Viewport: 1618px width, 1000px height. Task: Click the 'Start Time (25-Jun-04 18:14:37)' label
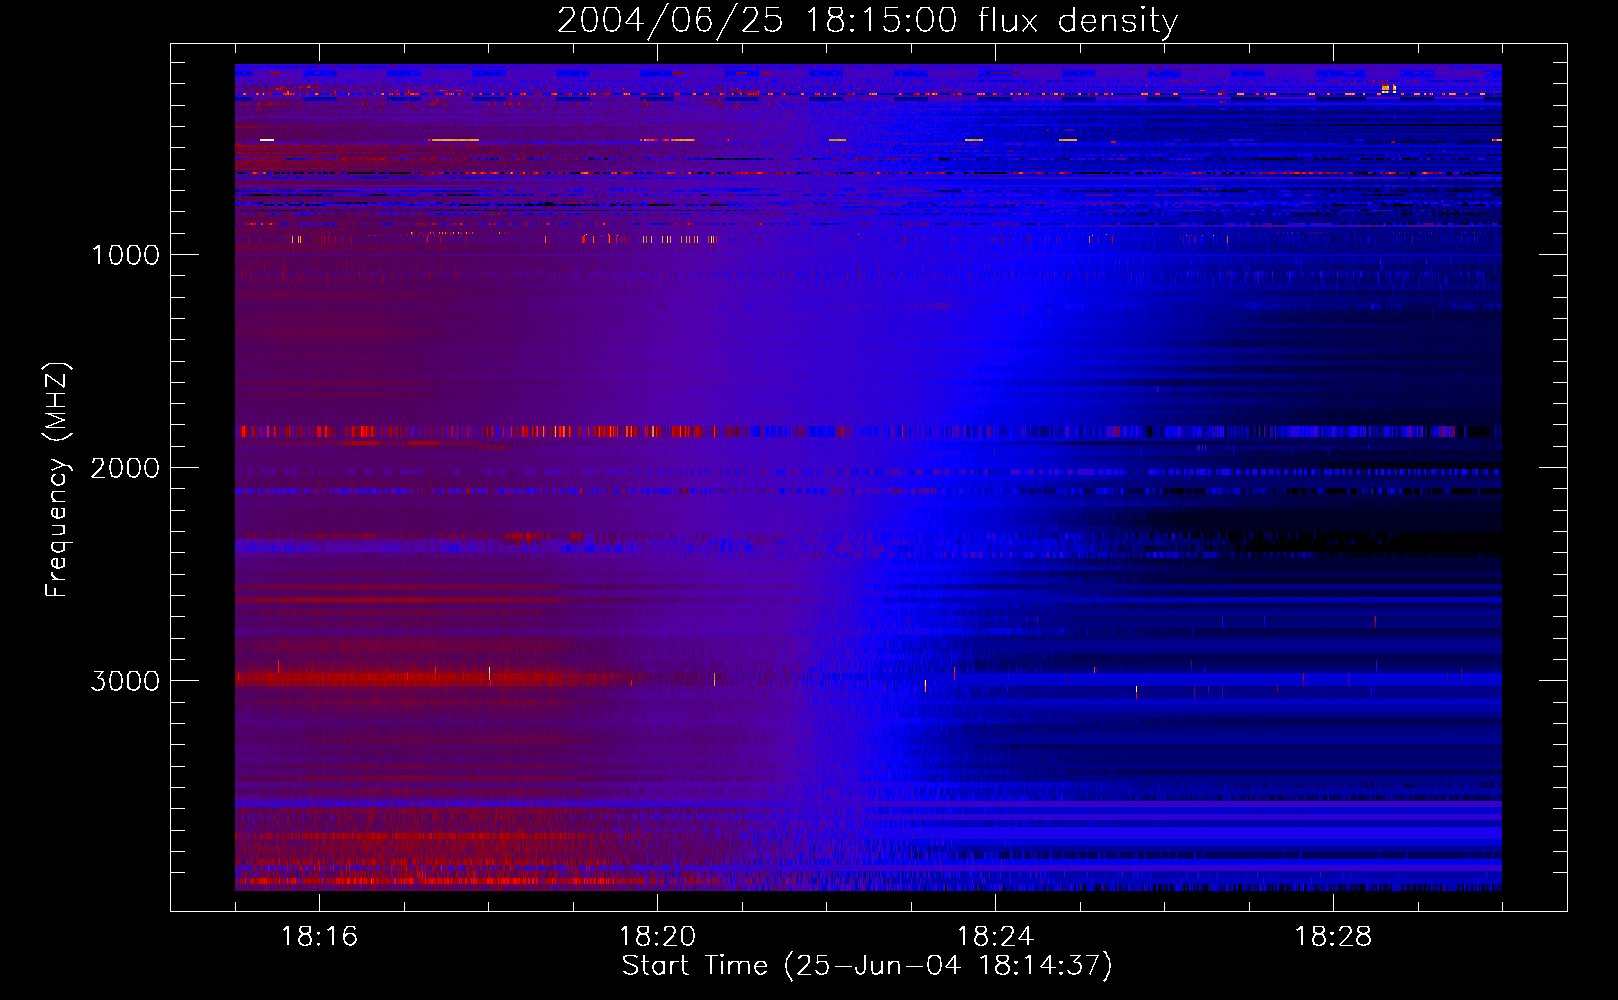[x=867, y=966]
